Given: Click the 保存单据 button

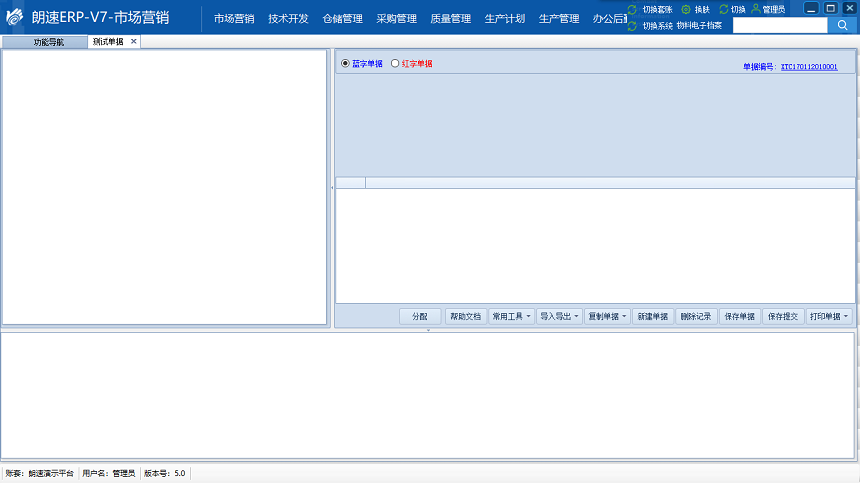Looking at the screenshot, I should pyautogui.click(x=740, y=316).
